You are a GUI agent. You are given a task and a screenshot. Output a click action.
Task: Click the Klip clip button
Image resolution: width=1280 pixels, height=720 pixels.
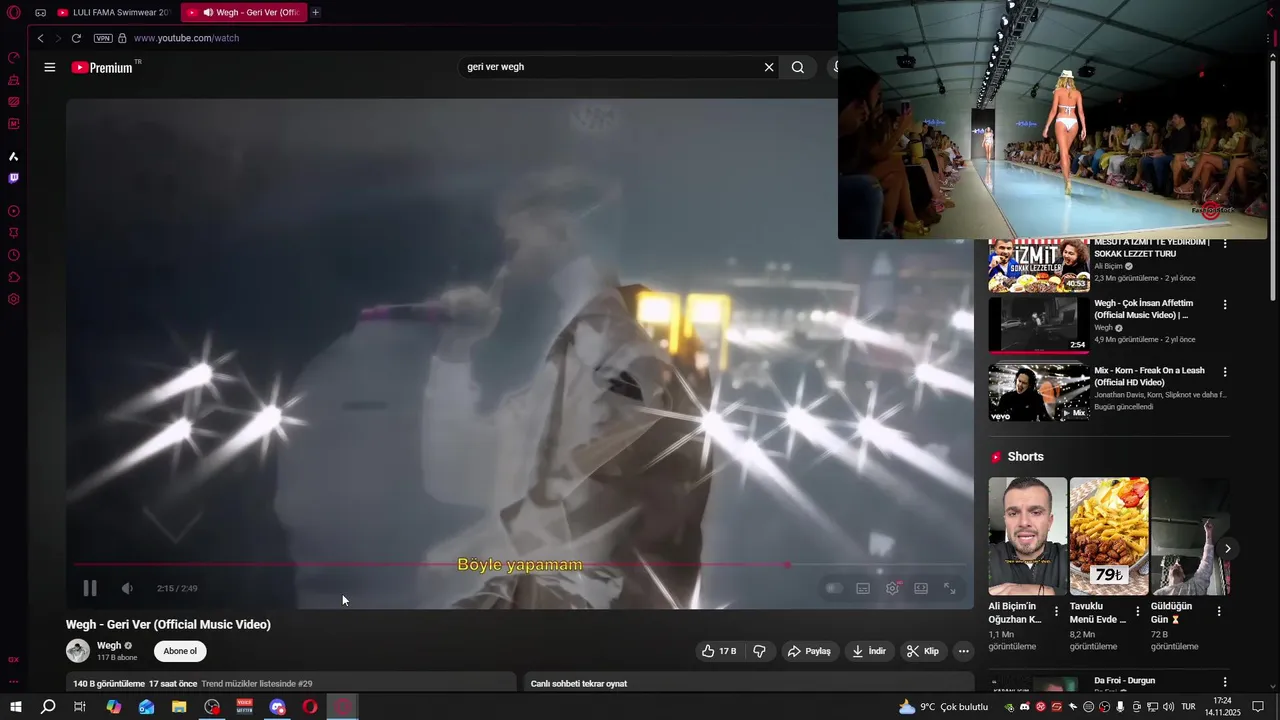tap(923, 651)
